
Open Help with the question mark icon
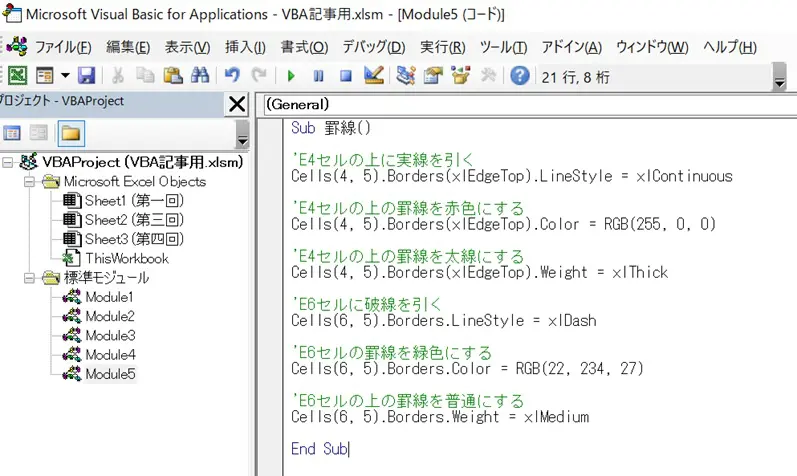(x=519, y=76)
